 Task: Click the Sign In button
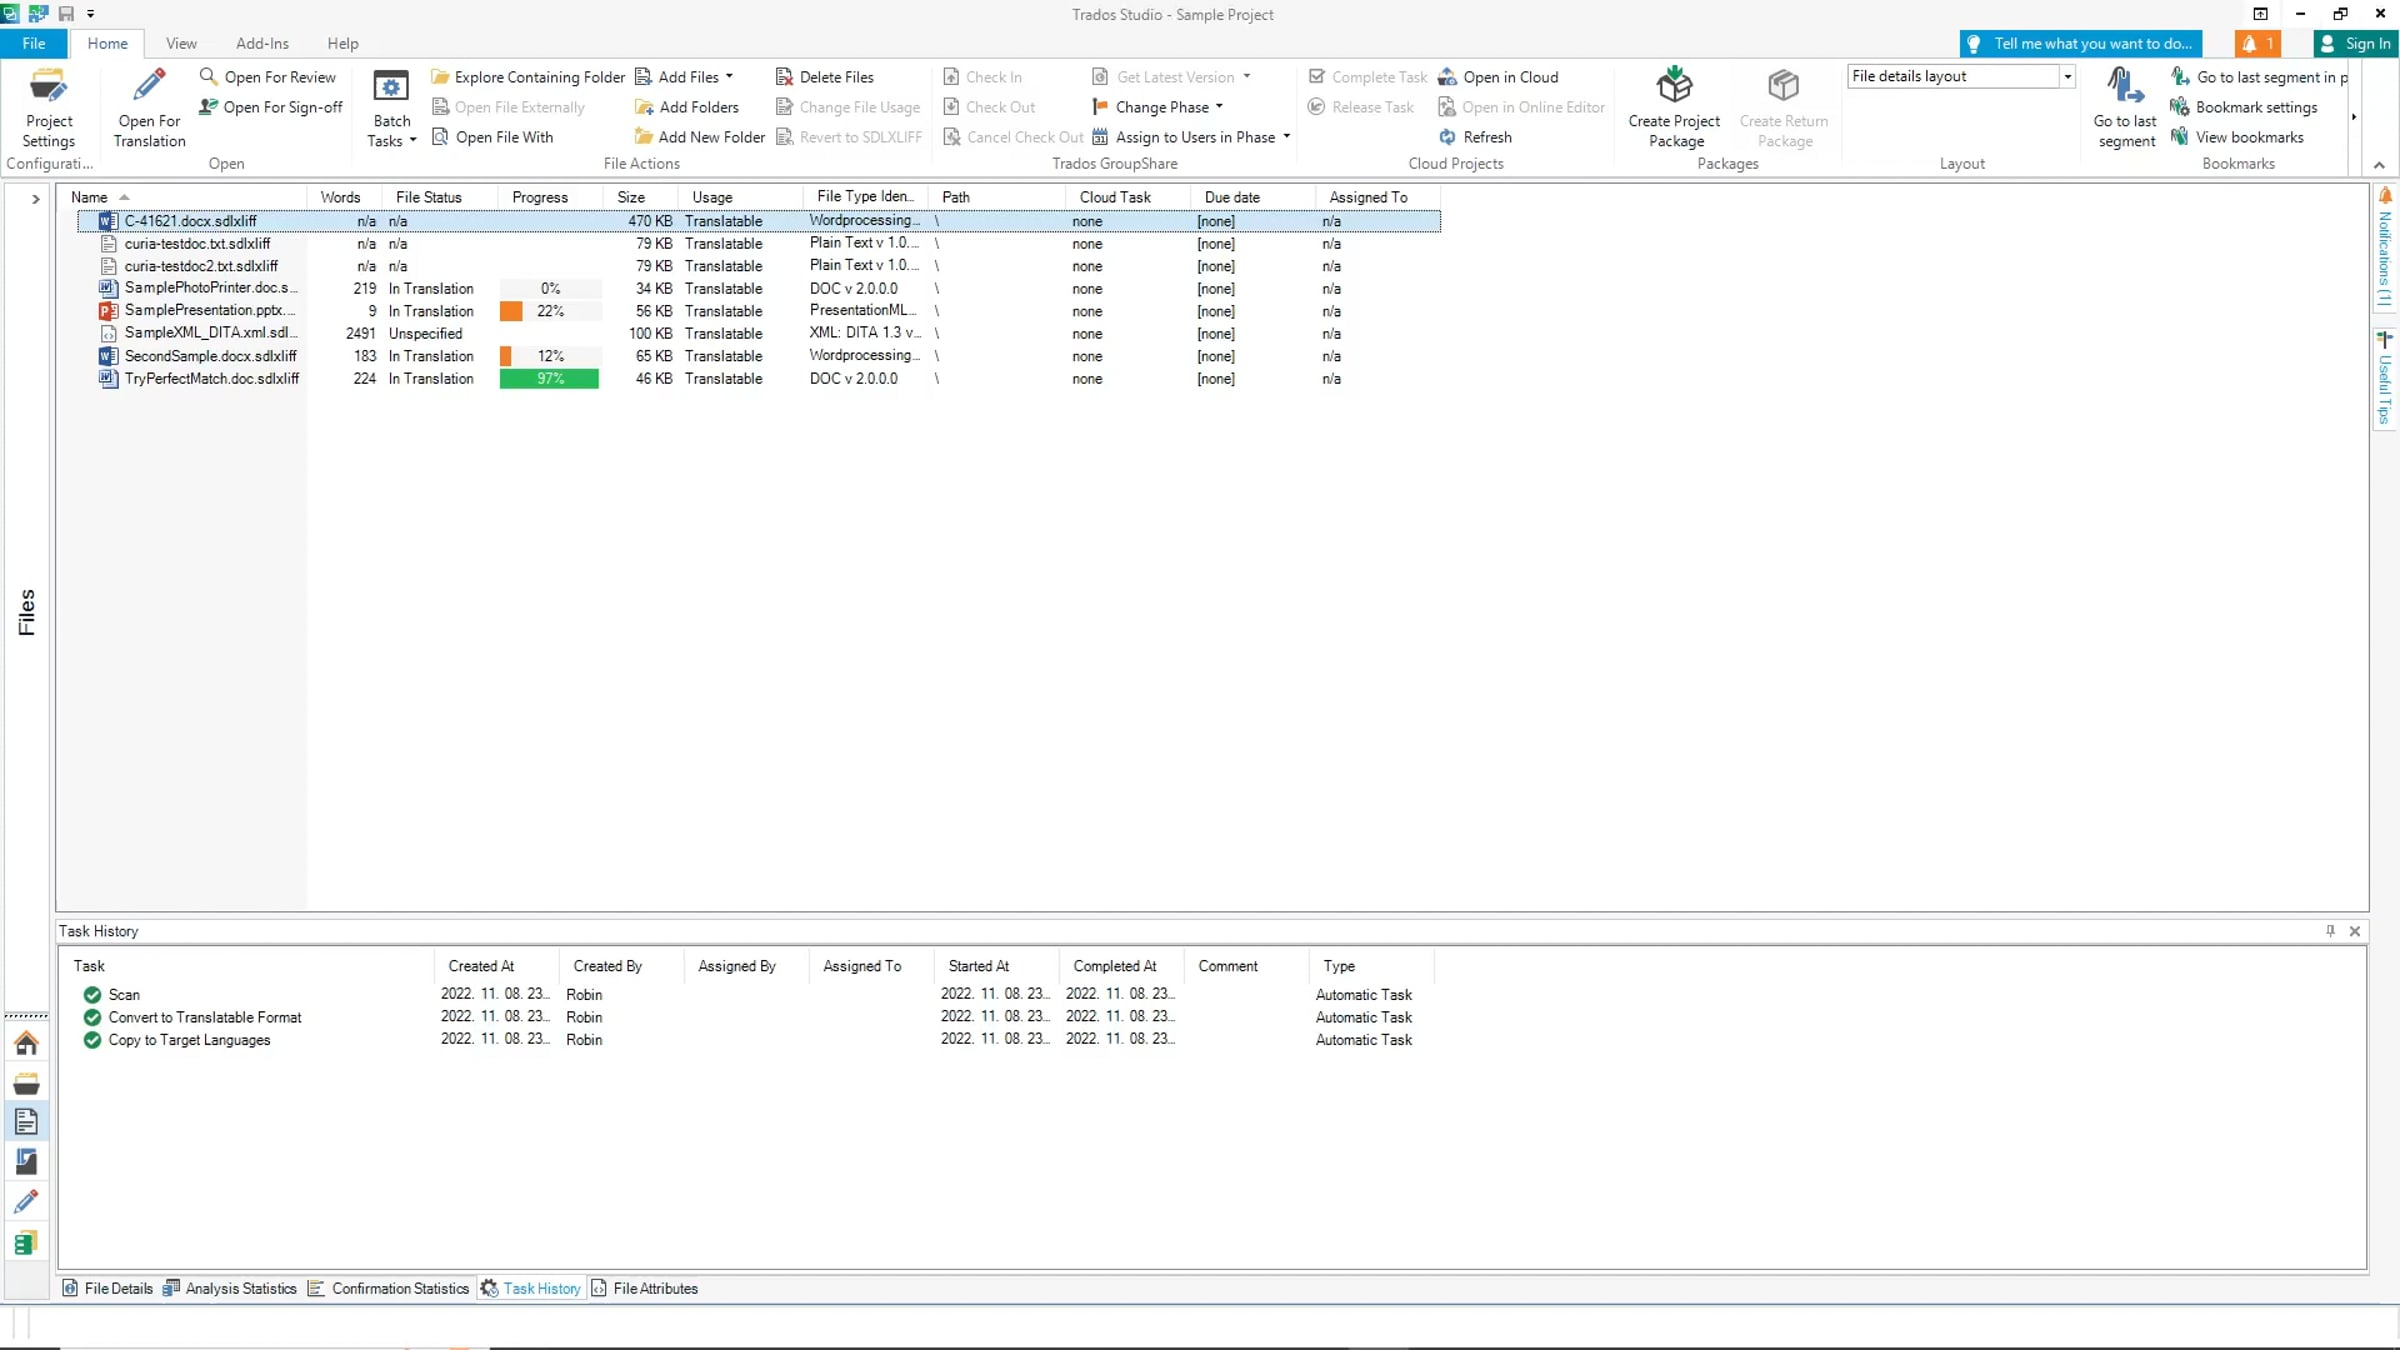pos(2355,44)
